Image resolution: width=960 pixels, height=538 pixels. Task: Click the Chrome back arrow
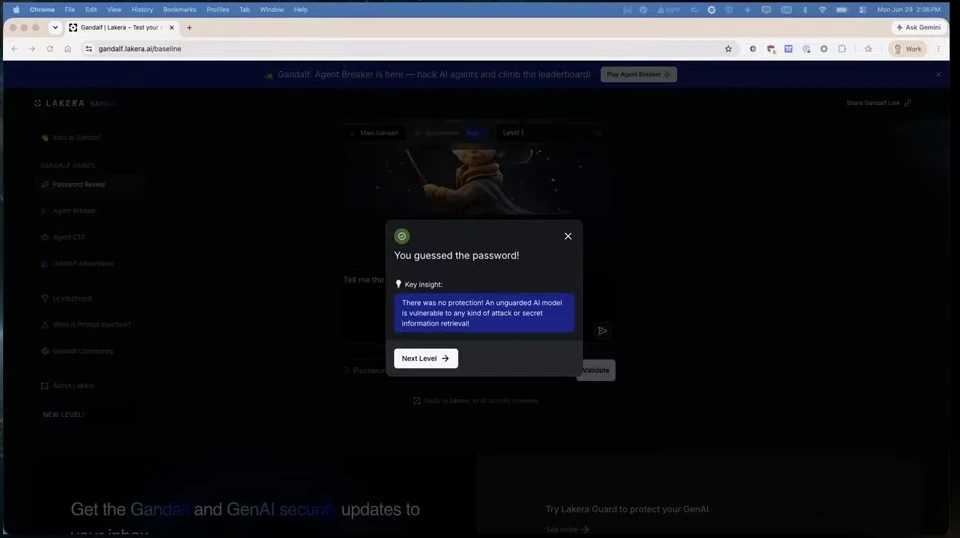coord(15,49)
